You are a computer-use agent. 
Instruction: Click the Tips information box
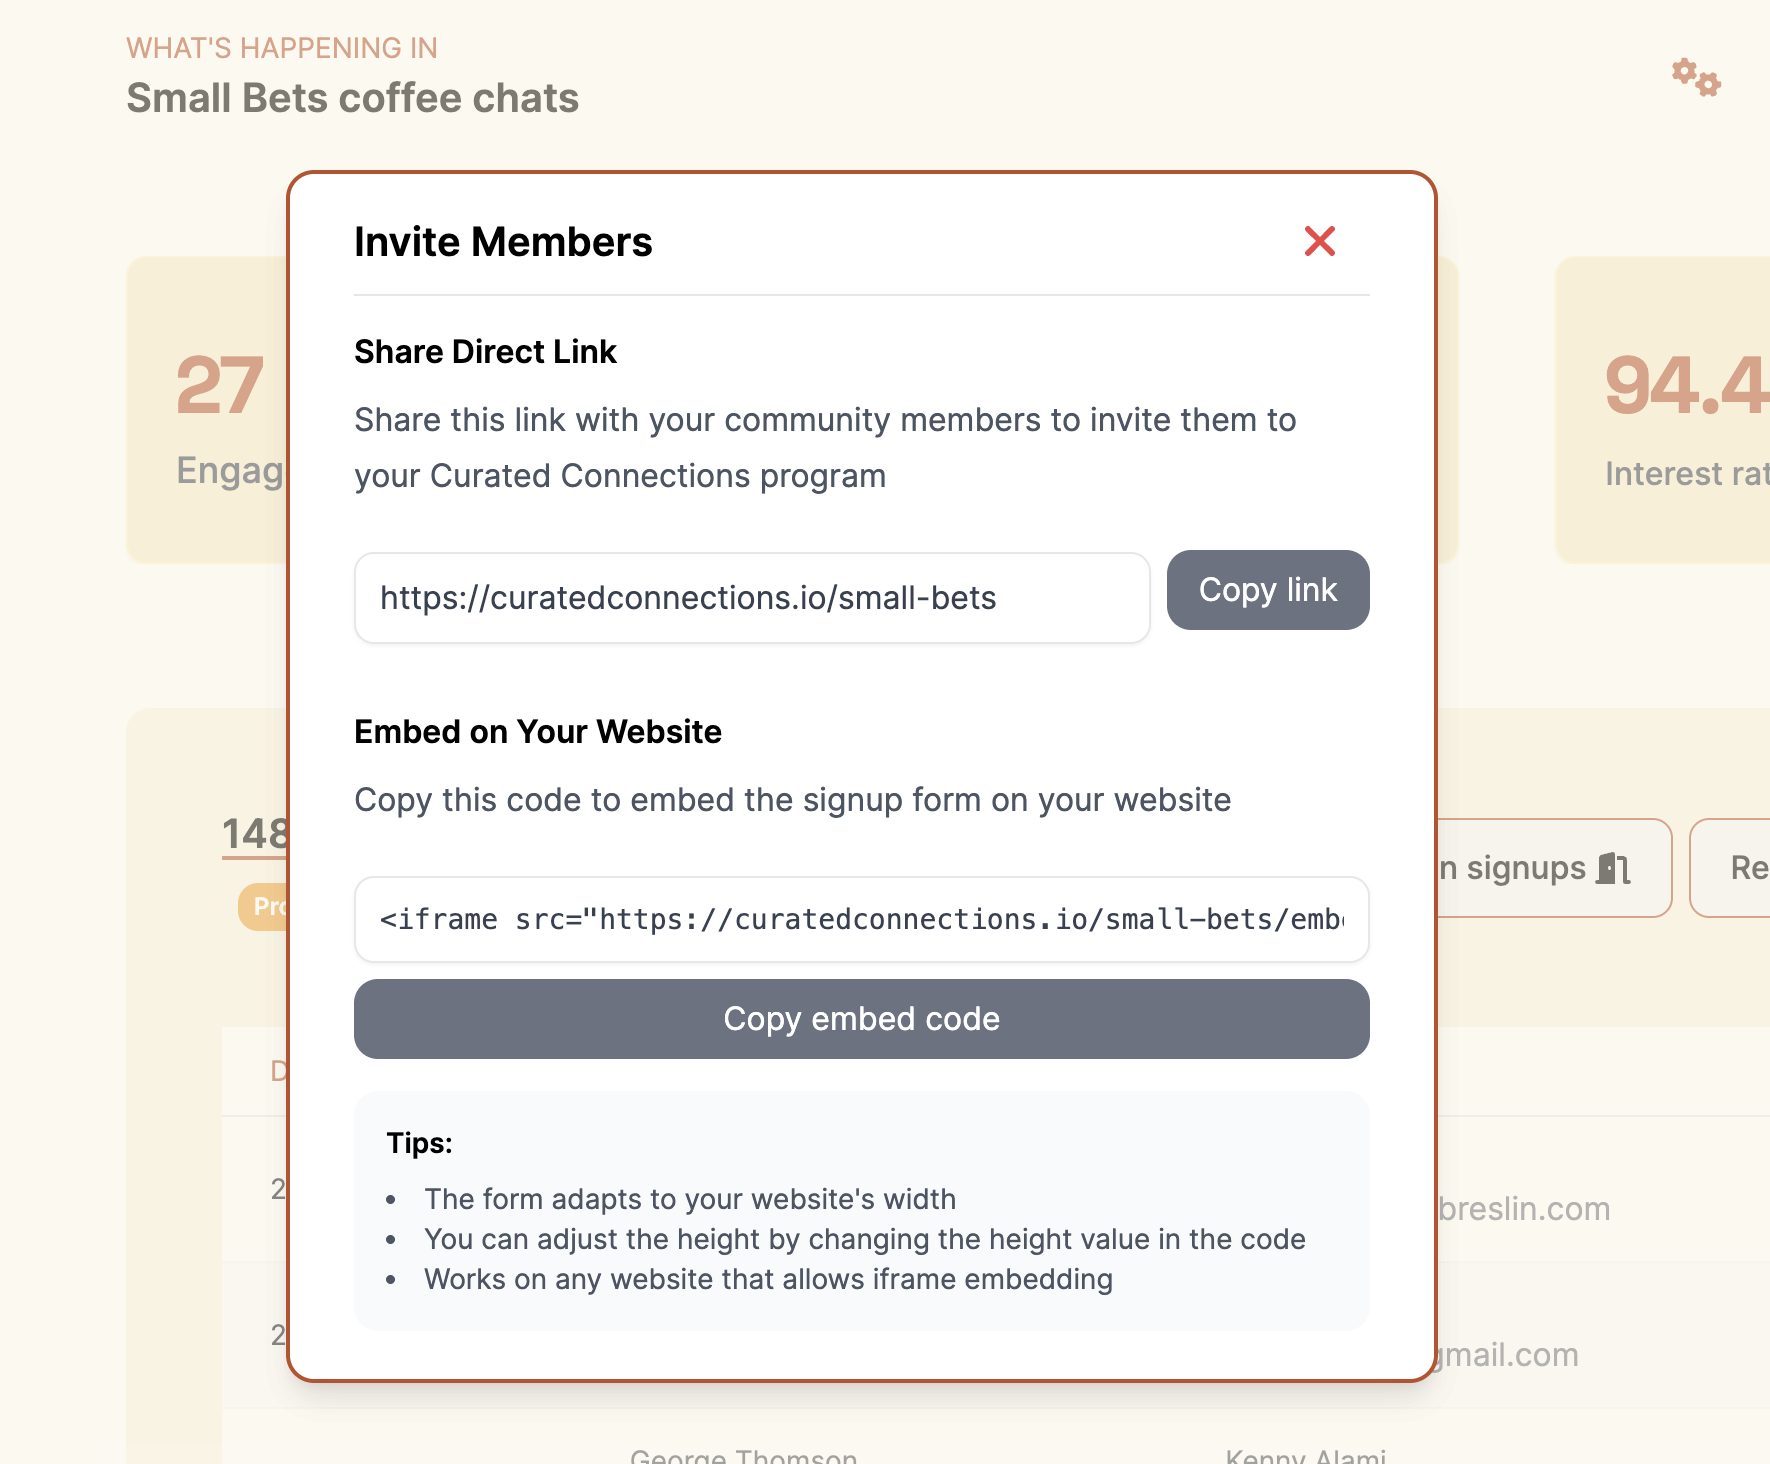(x=862, y=1211)
